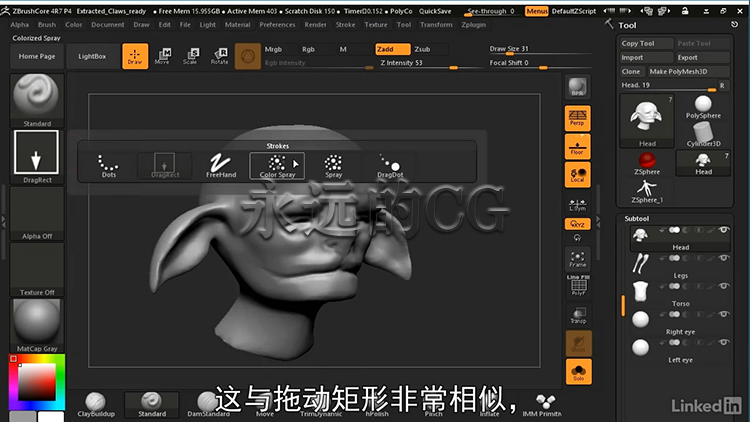Choose the FreeHand stroke
Screen dimensions: 750x422
coord(221,166)
